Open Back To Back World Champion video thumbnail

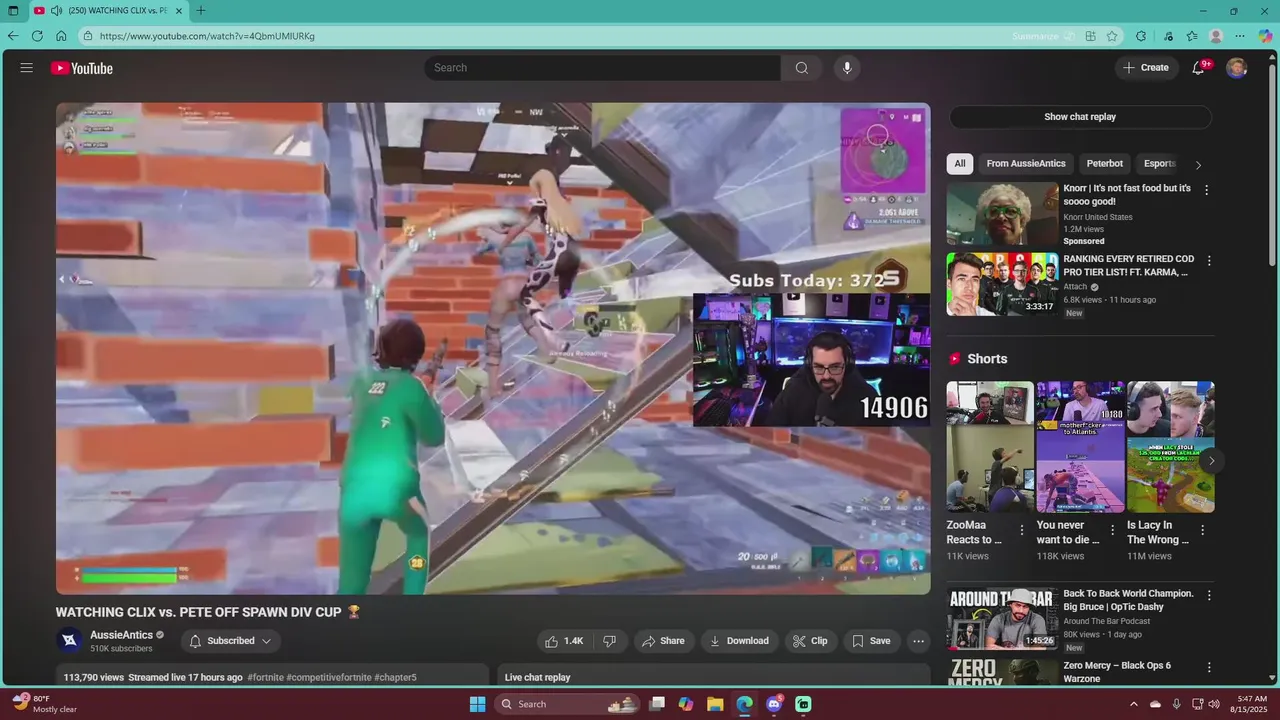(1002, 619)
